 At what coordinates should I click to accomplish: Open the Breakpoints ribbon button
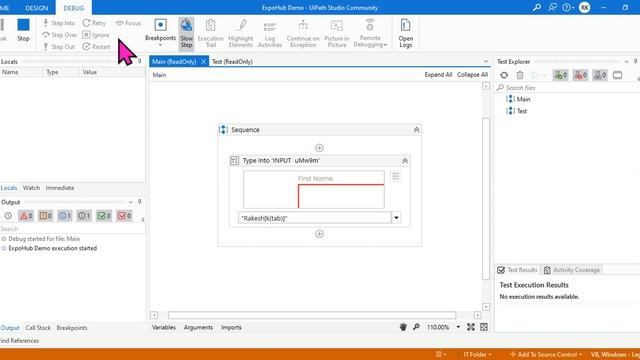coord(160,32)
